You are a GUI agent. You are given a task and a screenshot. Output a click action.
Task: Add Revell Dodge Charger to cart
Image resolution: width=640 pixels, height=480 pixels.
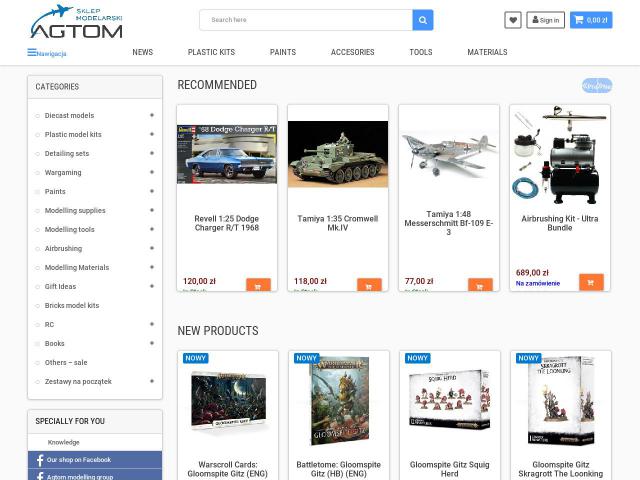(258, 285)
